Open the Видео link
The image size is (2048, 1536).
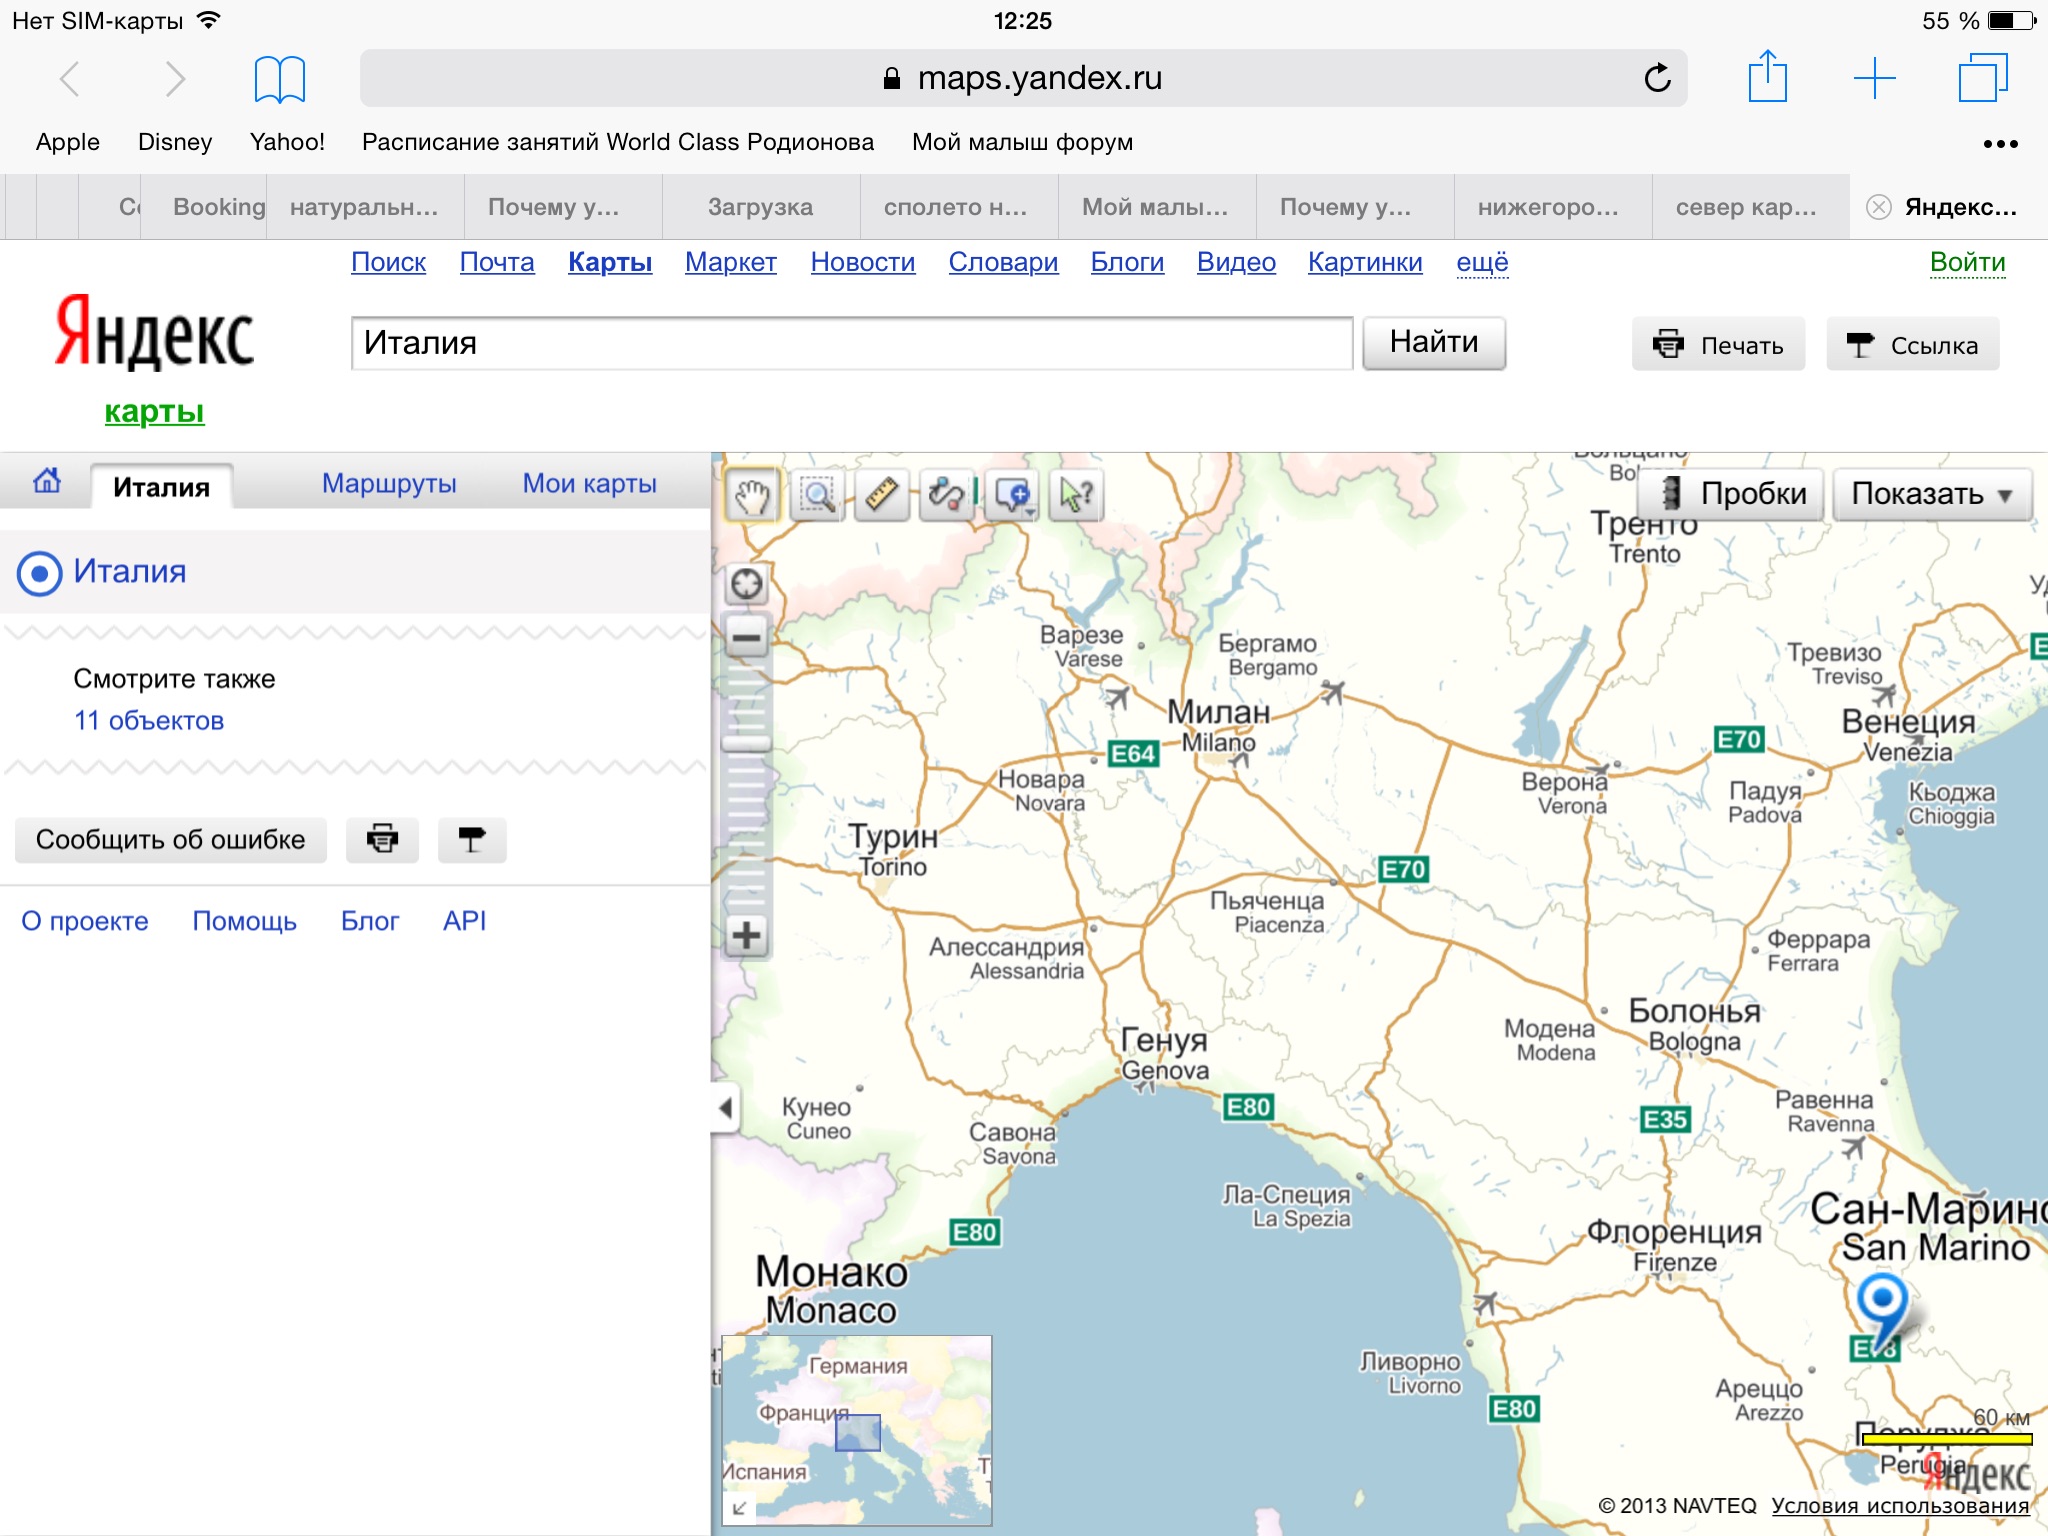pyautogui.click(x=1236, y=262)
